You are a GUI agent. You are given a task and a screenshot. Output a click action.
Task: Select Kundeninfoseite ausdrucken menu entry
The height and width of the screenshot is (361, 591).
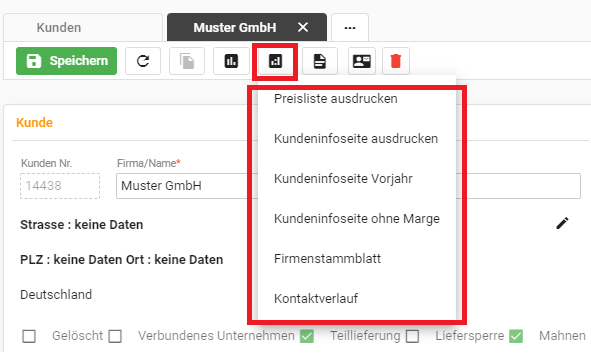point(357,139)
